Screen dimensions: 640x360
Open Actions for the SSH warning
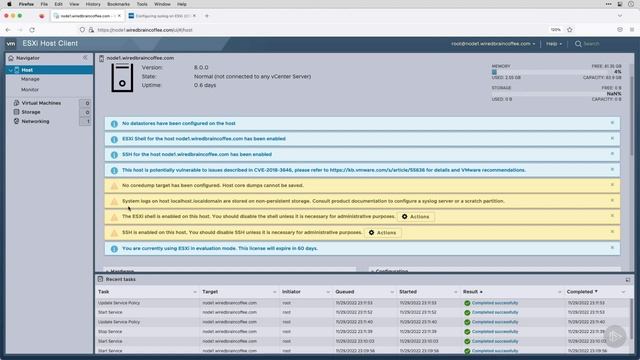[382, 233]
